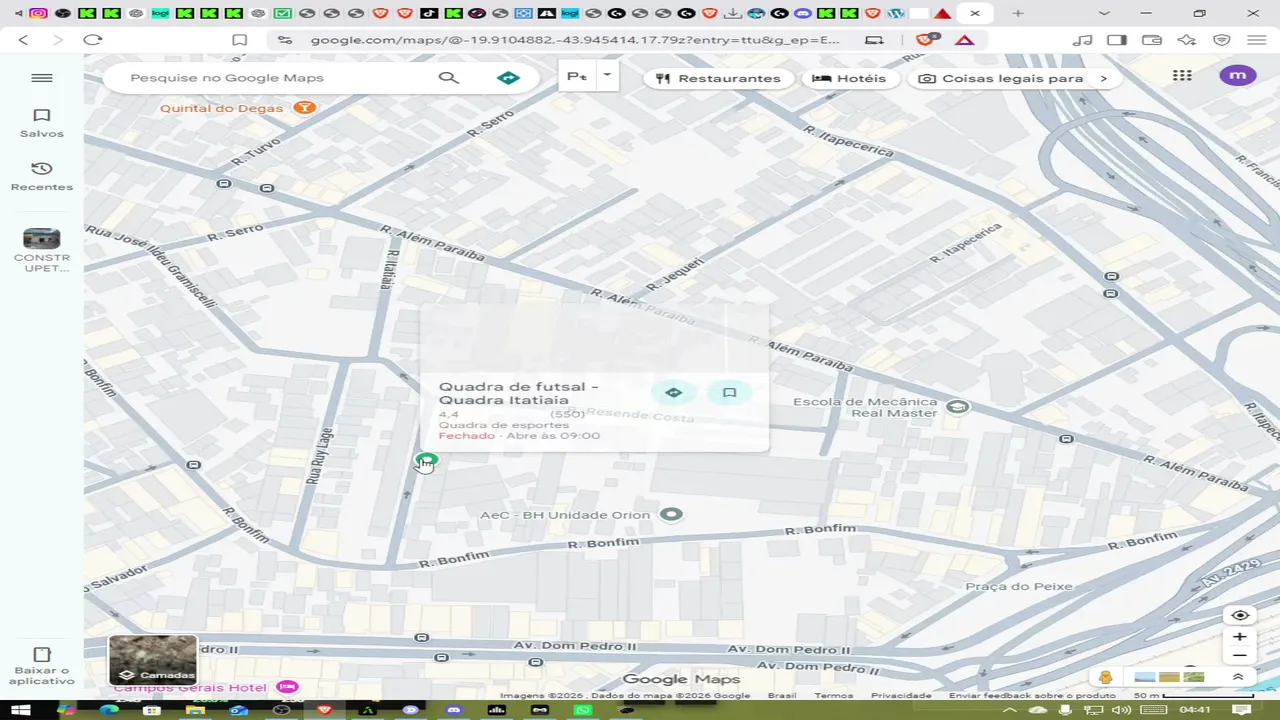Open the Campos Gerais Hotel pin

click(288, 687)
